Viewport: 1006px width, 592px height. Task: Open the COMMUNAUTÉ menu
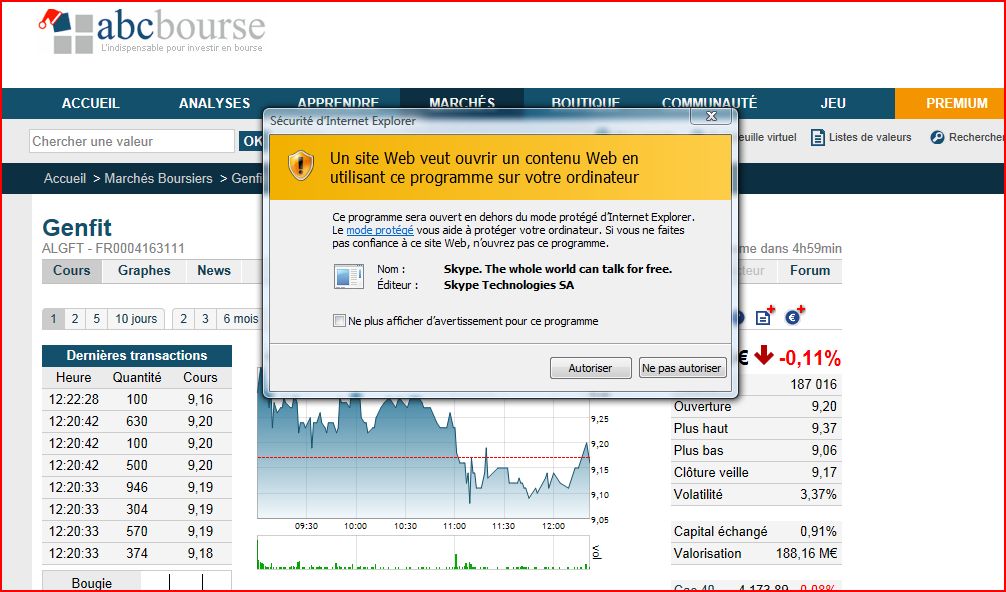710,103
